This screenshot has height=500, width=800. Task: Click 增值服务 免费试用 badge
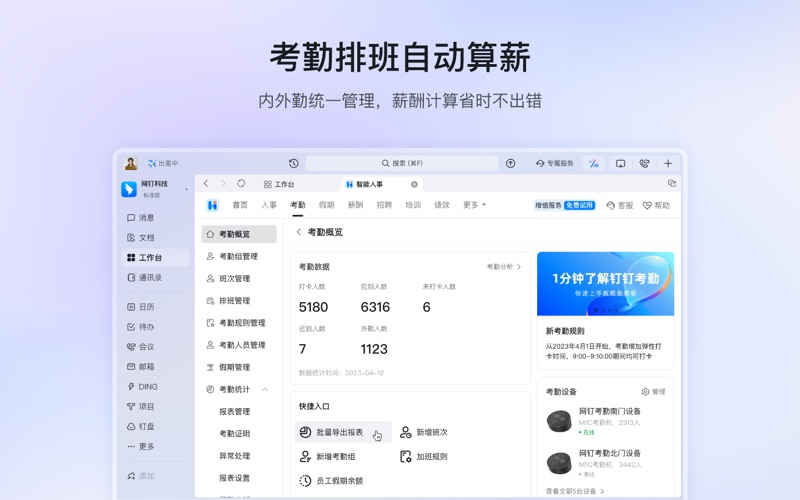click(x=564, y=205)
